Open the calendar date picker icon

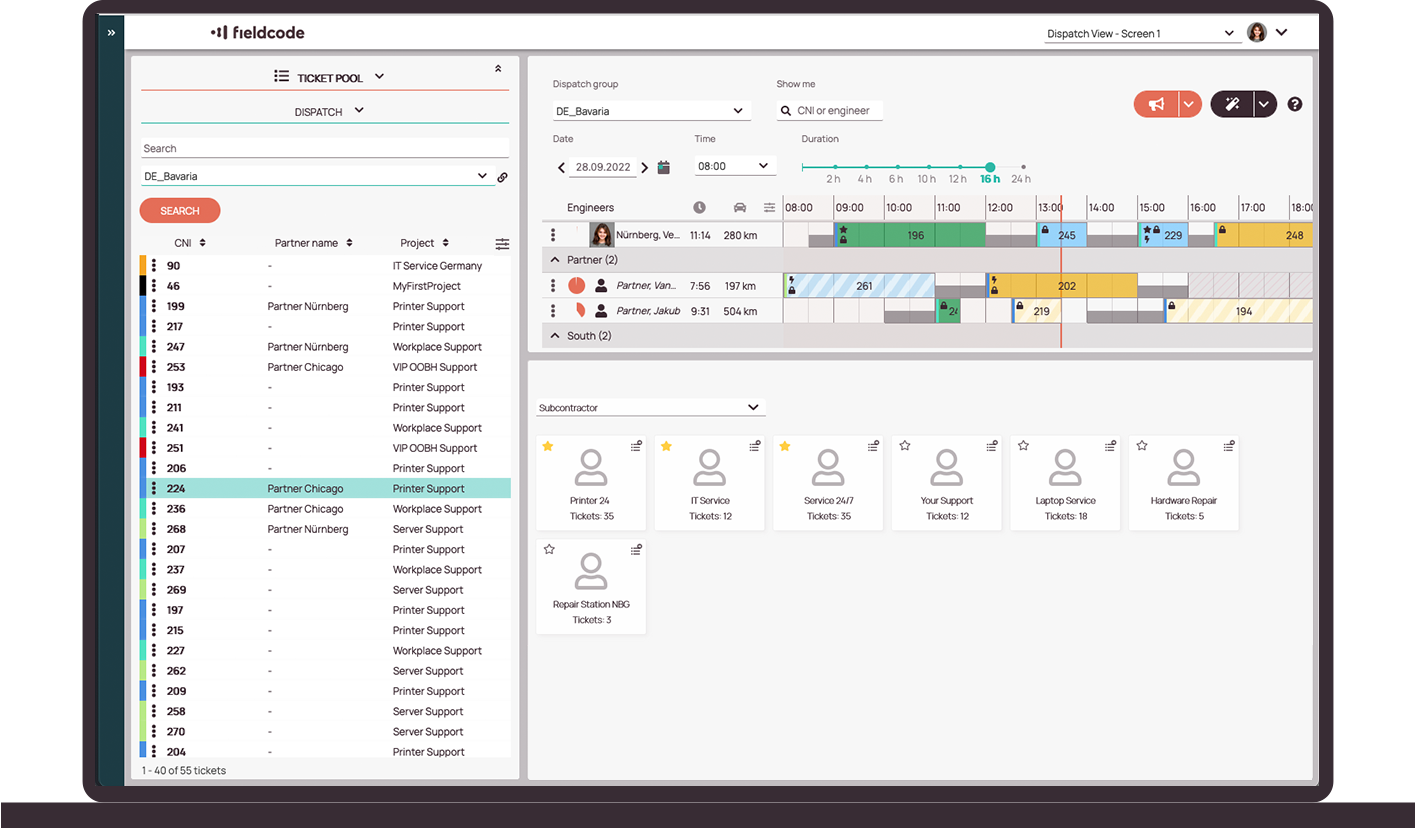664,167
